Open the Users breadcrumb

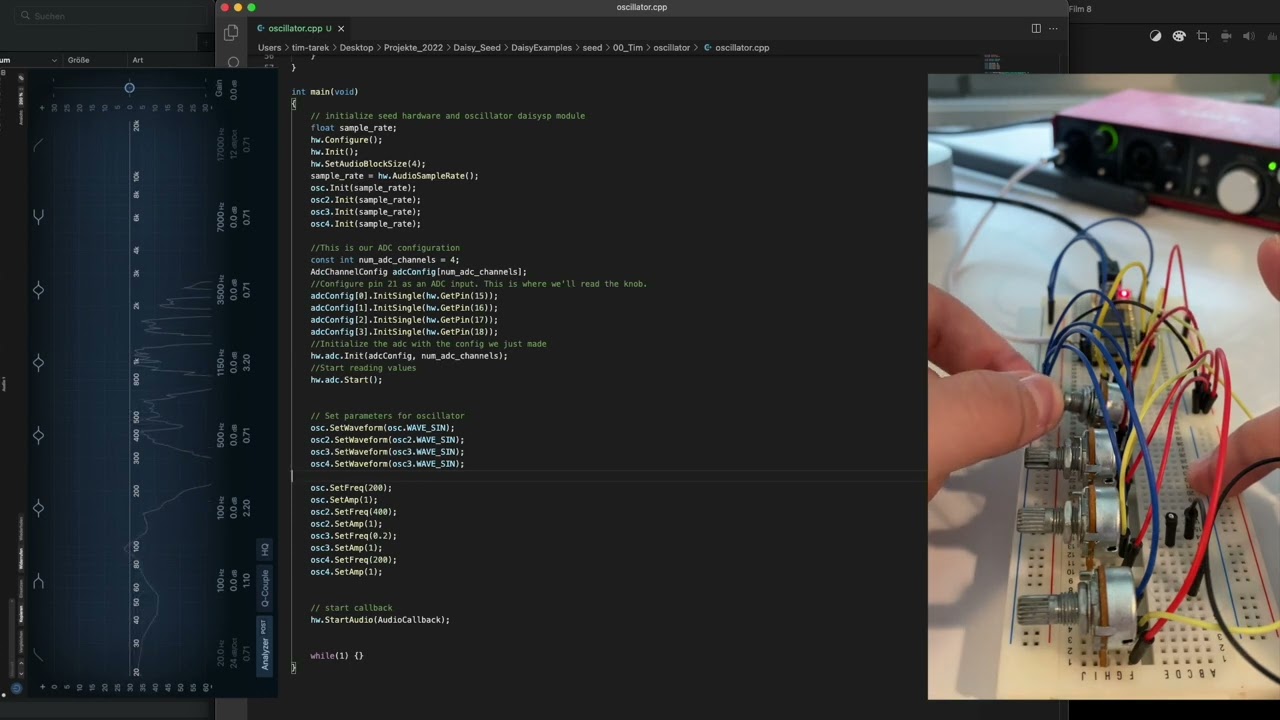[x=269, y=47]
